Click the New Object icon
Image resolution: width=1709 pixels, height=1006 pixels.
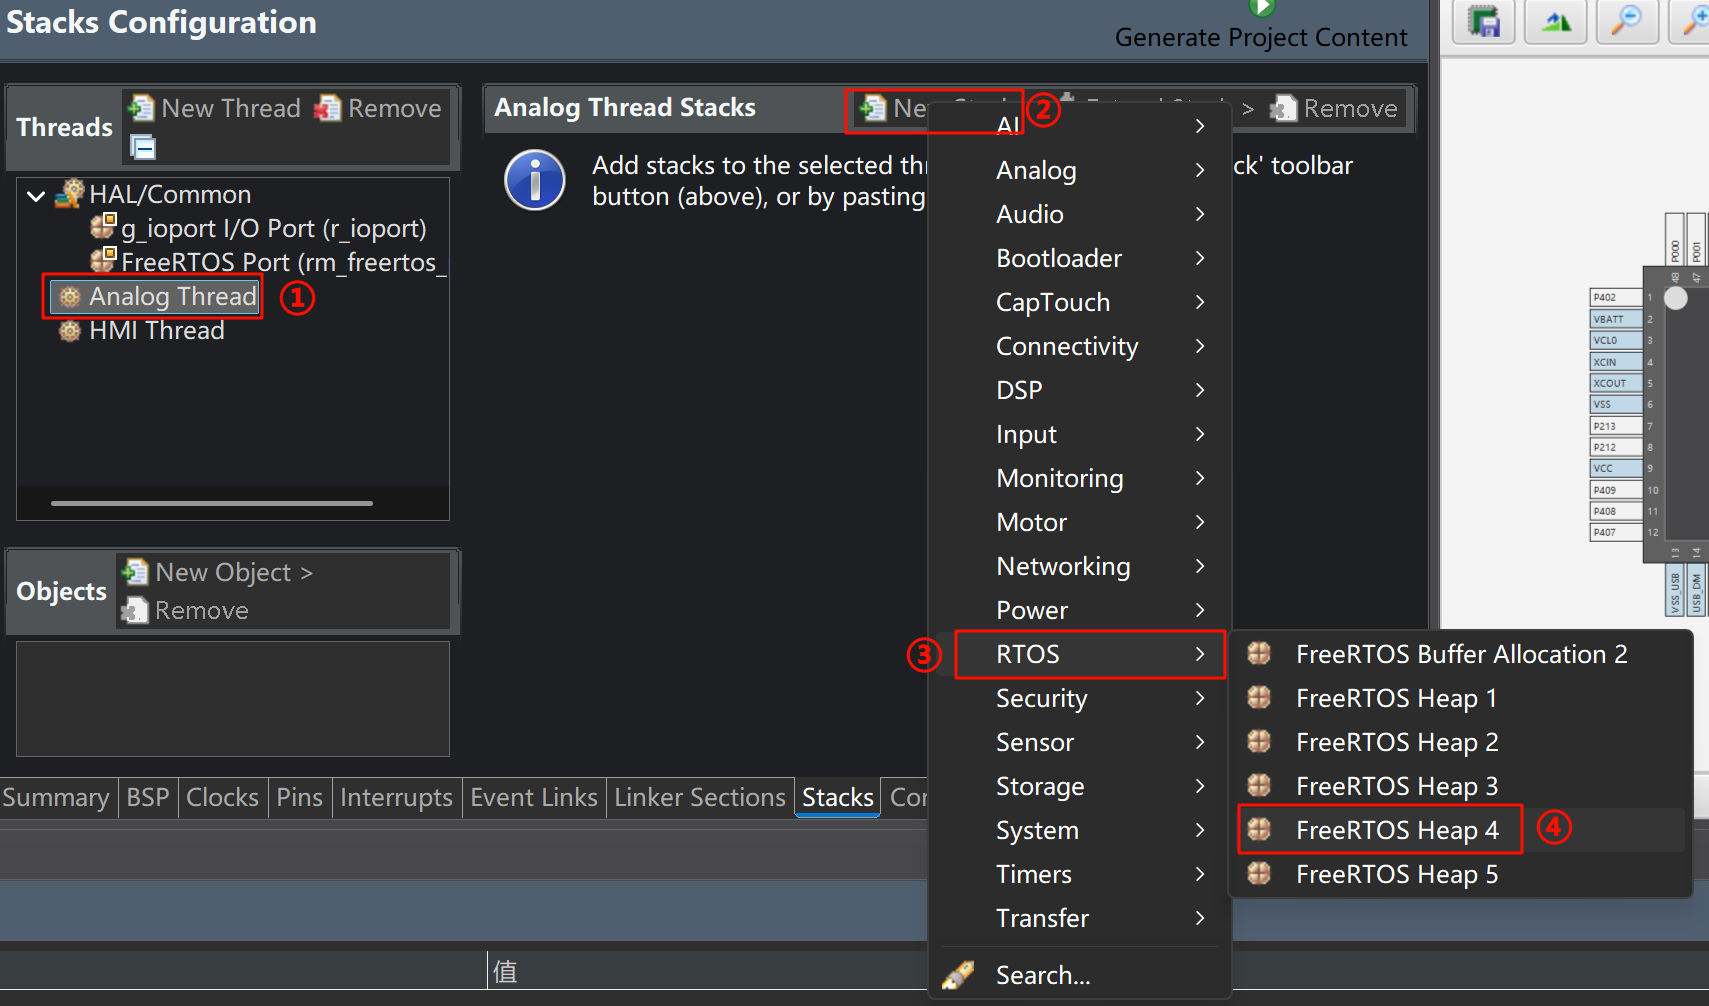pos(136,572)
